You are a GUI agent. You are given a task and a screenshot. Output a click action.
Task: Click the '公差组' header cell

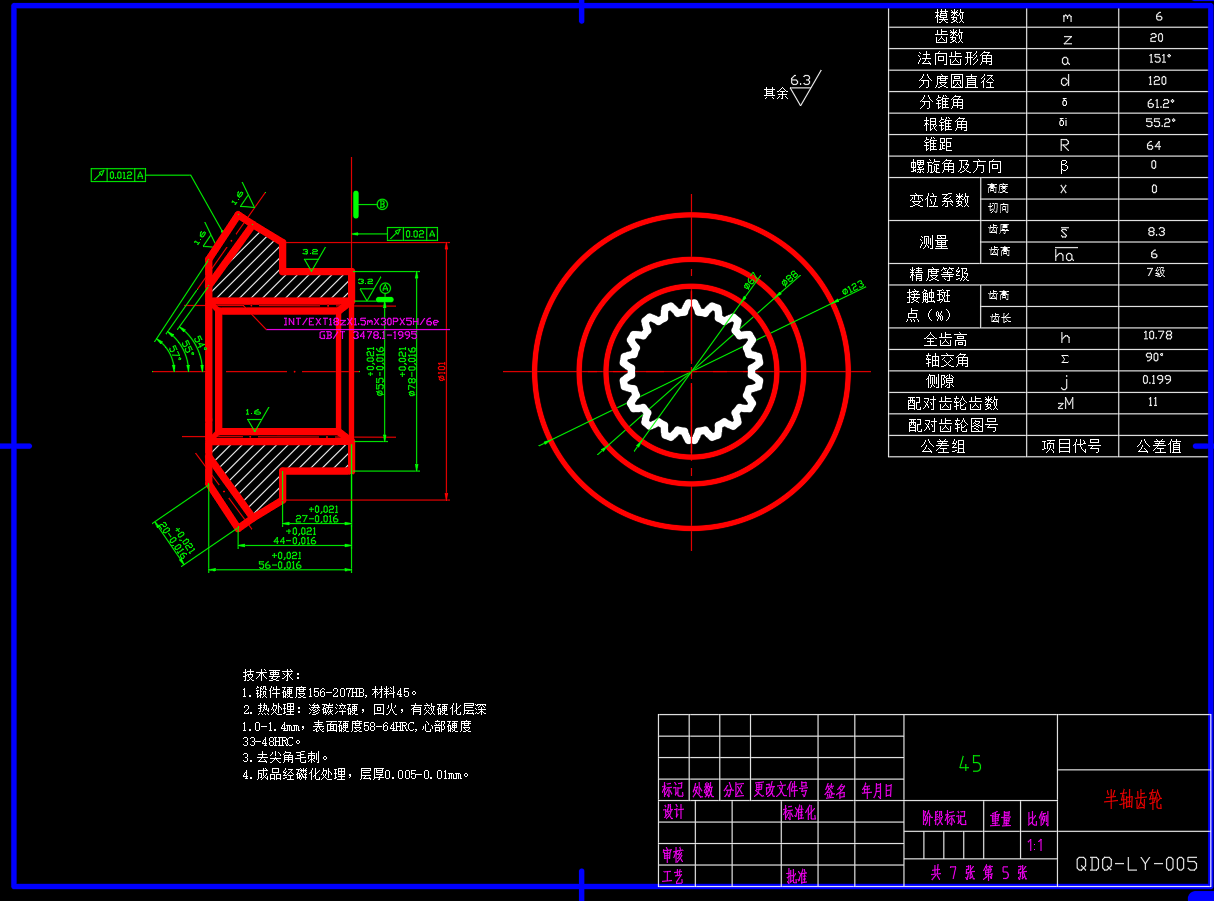[943, 447]
